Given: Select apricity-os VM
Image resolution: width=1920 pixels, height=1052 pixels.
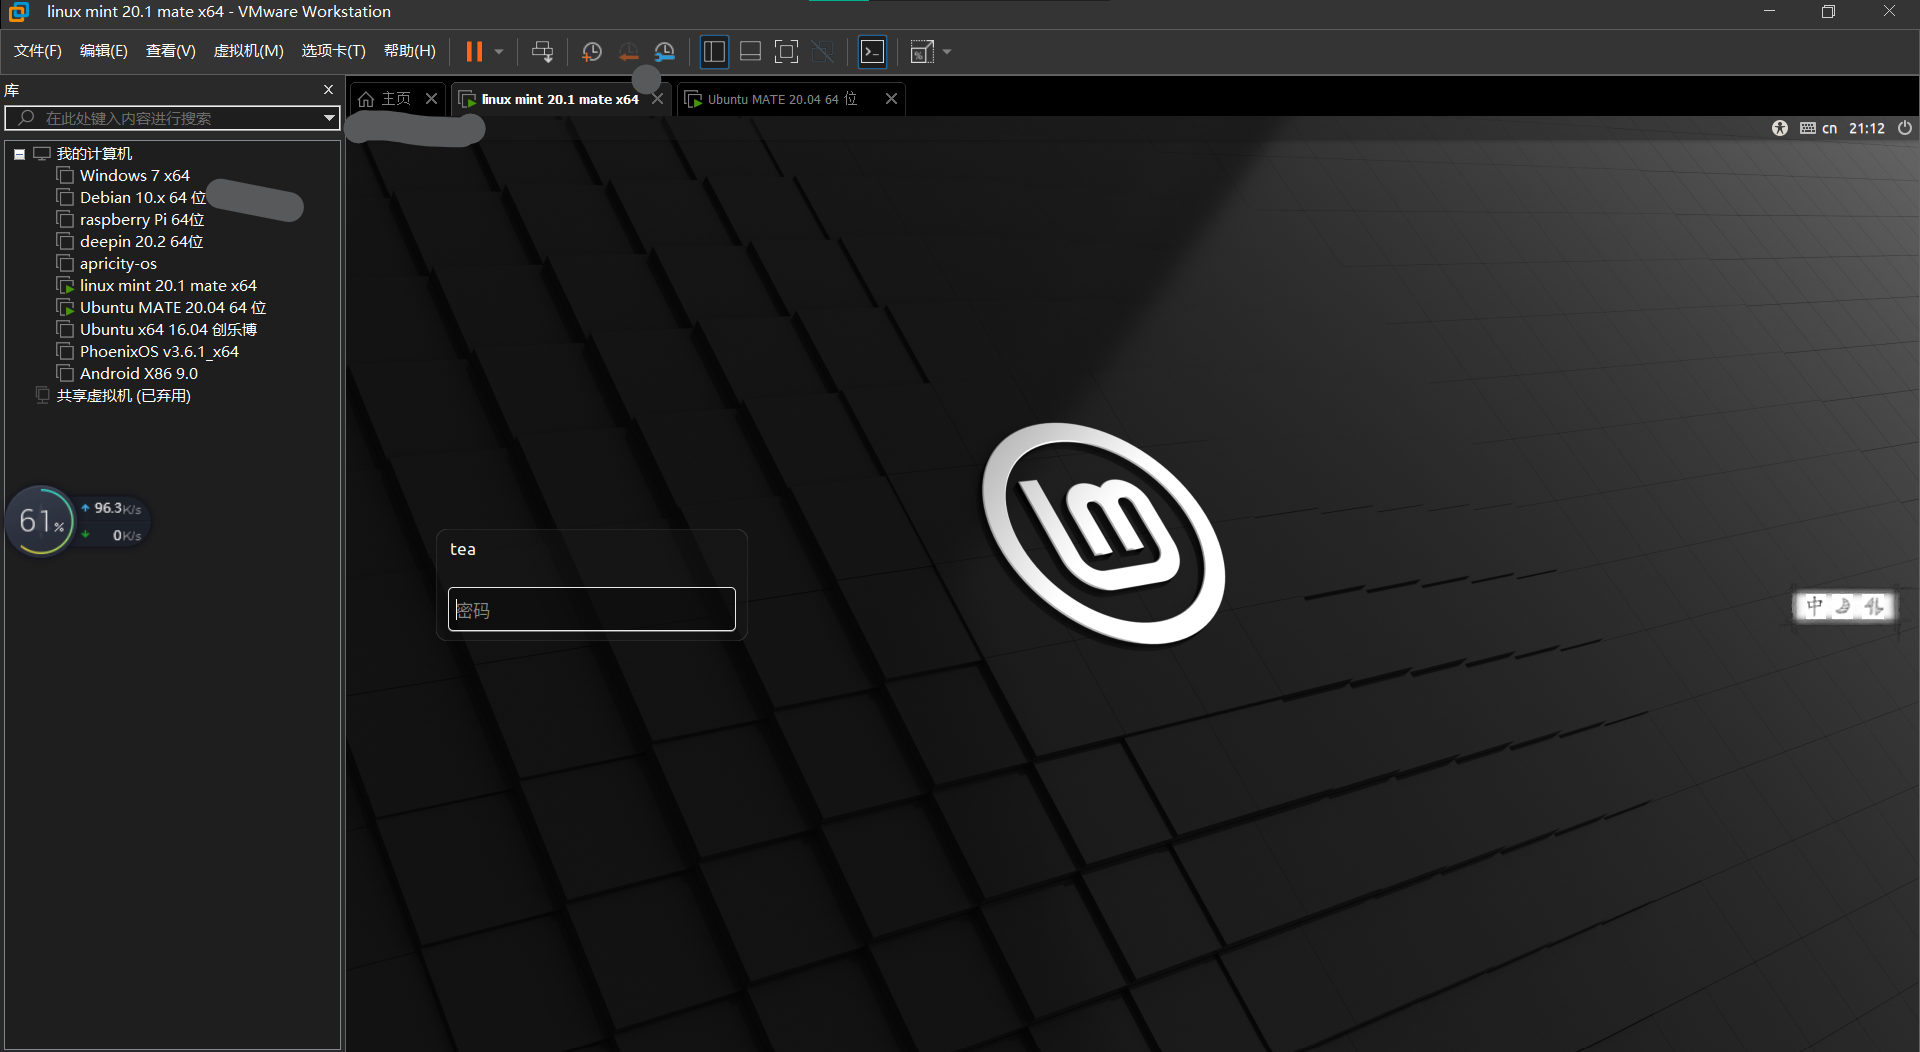Looking at the screenshot, I should (118, 264).
